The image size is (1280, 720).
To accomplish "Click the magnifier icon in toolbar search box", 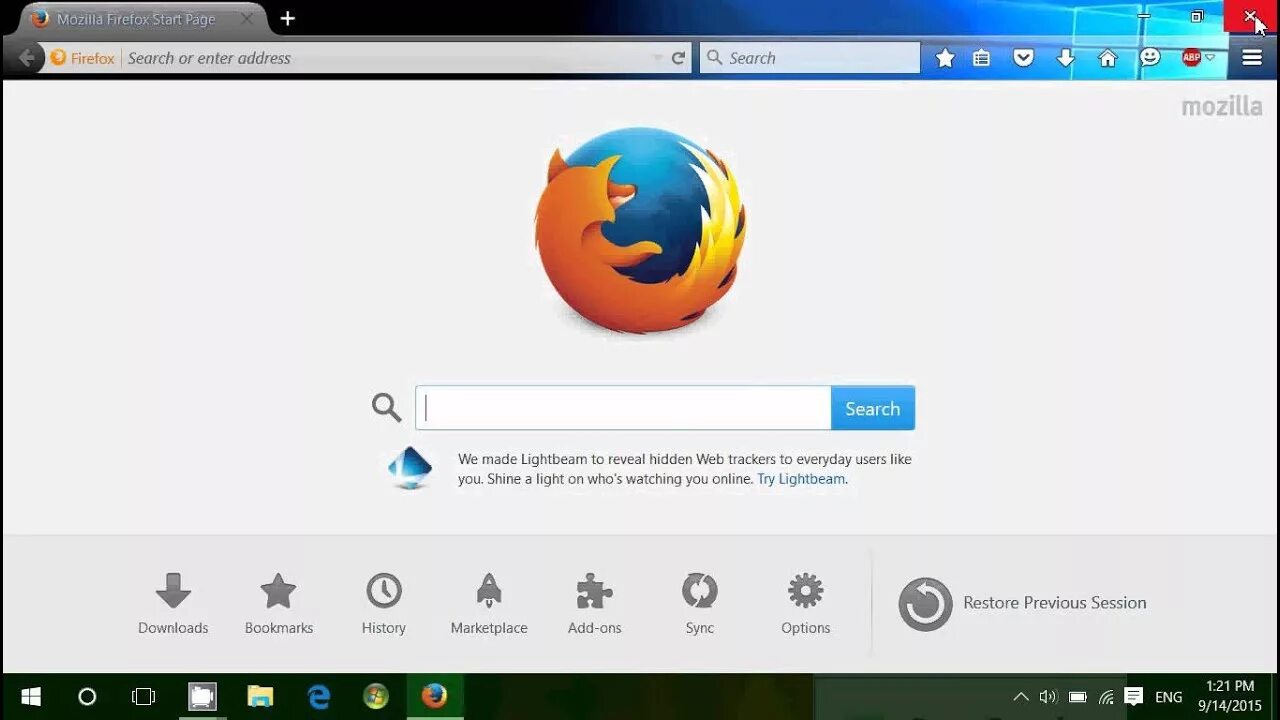I will [714, 58].
